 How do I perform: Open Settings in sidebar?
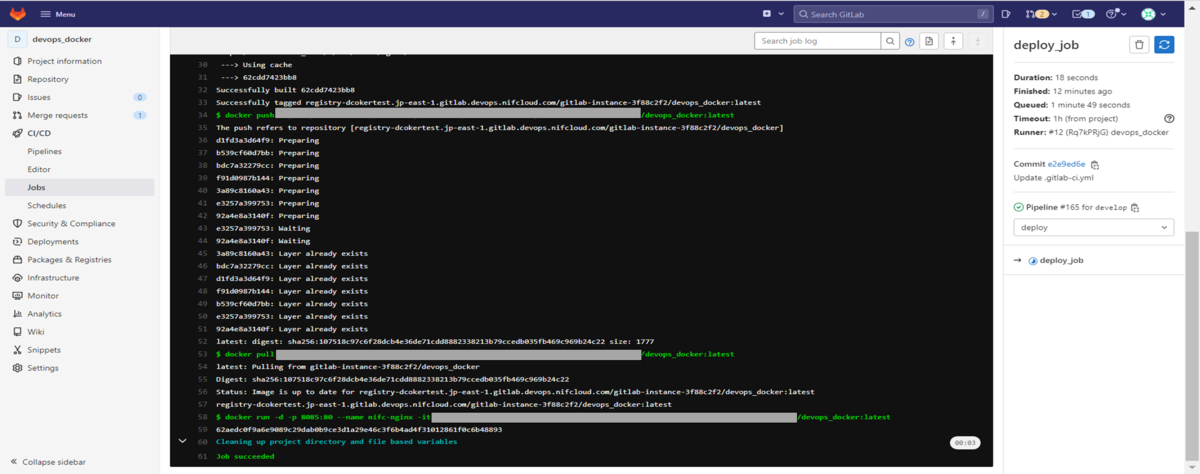[80, 368]
